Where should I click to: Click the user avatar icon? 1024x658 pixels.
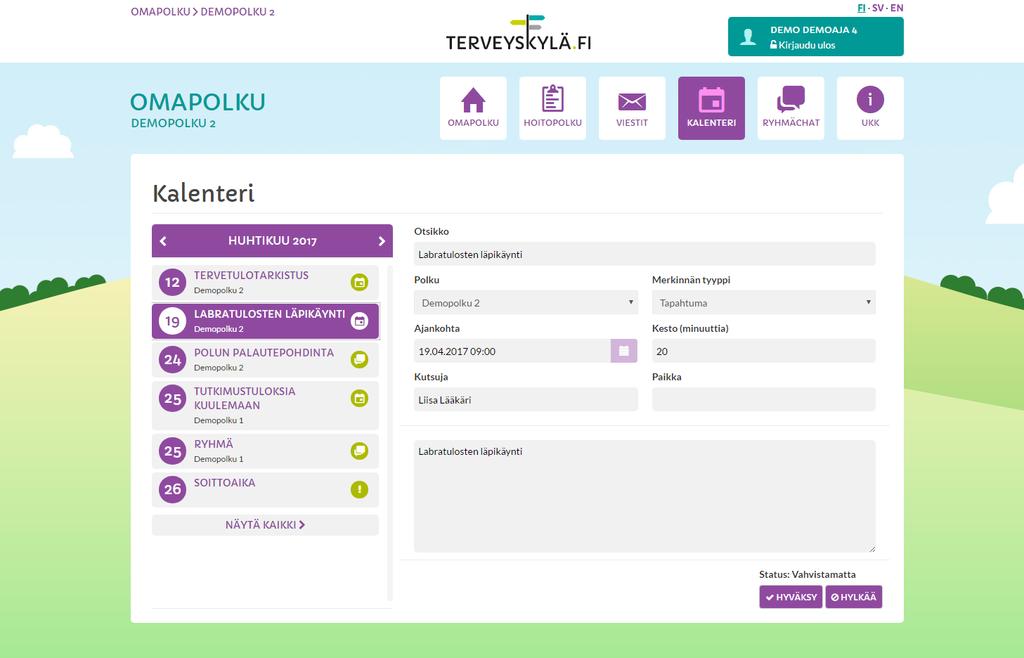point(748,37)
